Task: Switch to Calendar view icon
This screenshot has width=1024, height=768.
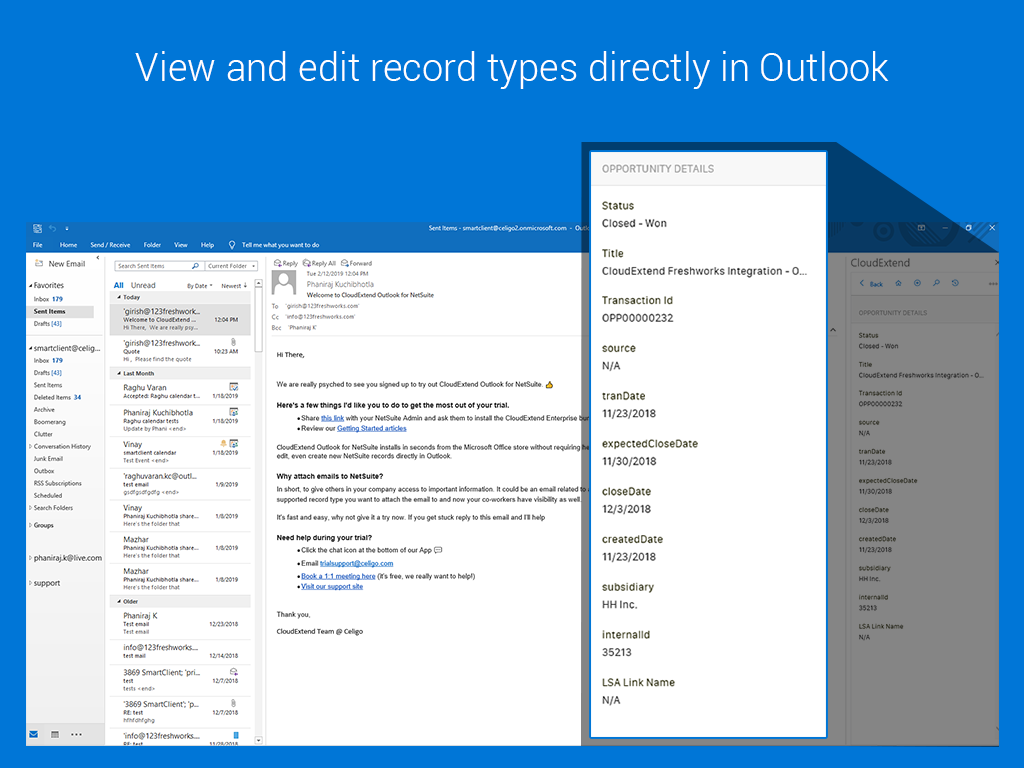Action: pos(55,734)
